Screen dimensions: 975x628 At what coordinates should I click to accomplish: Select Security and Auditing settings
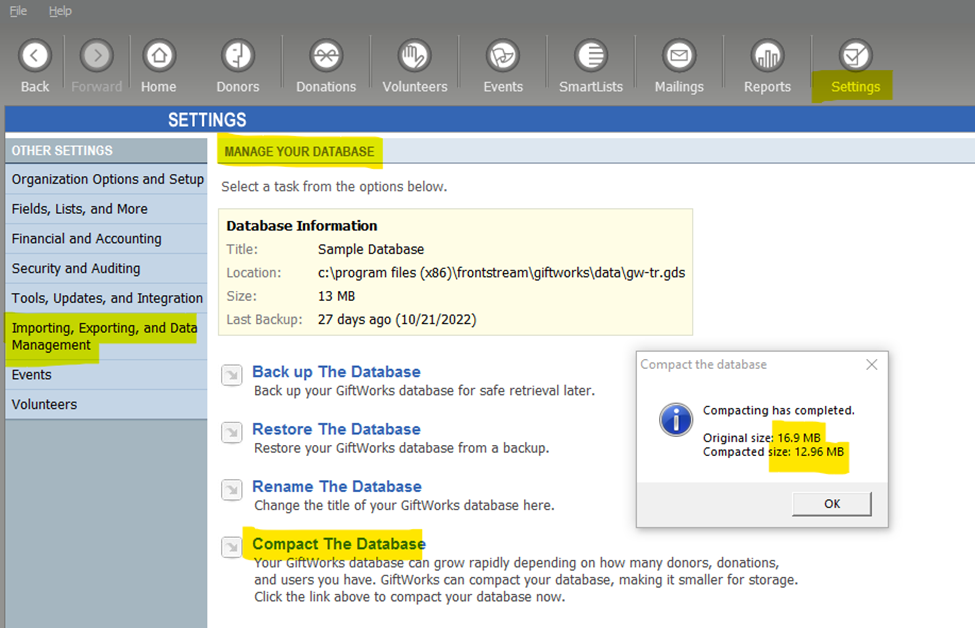pos(106,269)
